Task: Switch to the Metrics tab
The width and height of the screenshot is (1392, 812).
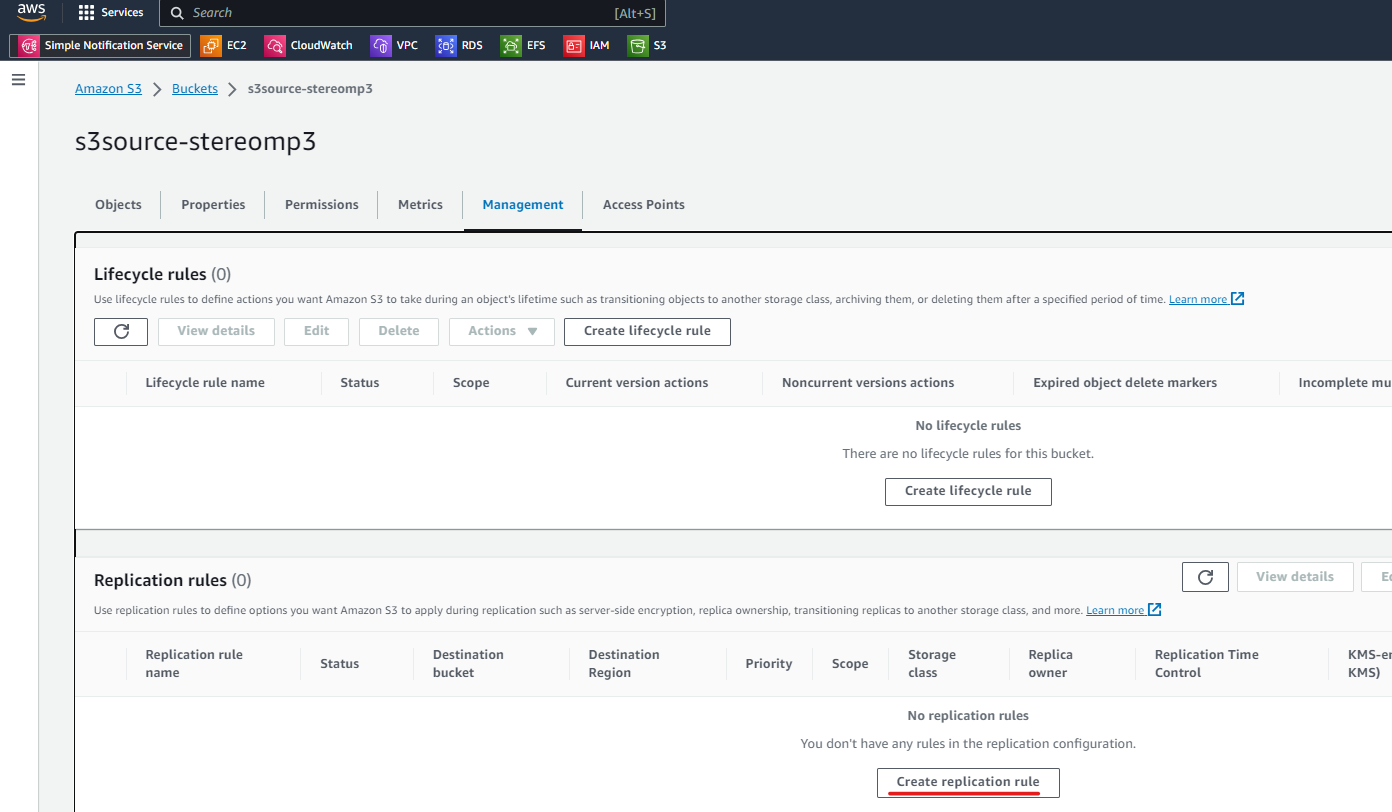Action: tap(420, 205)
